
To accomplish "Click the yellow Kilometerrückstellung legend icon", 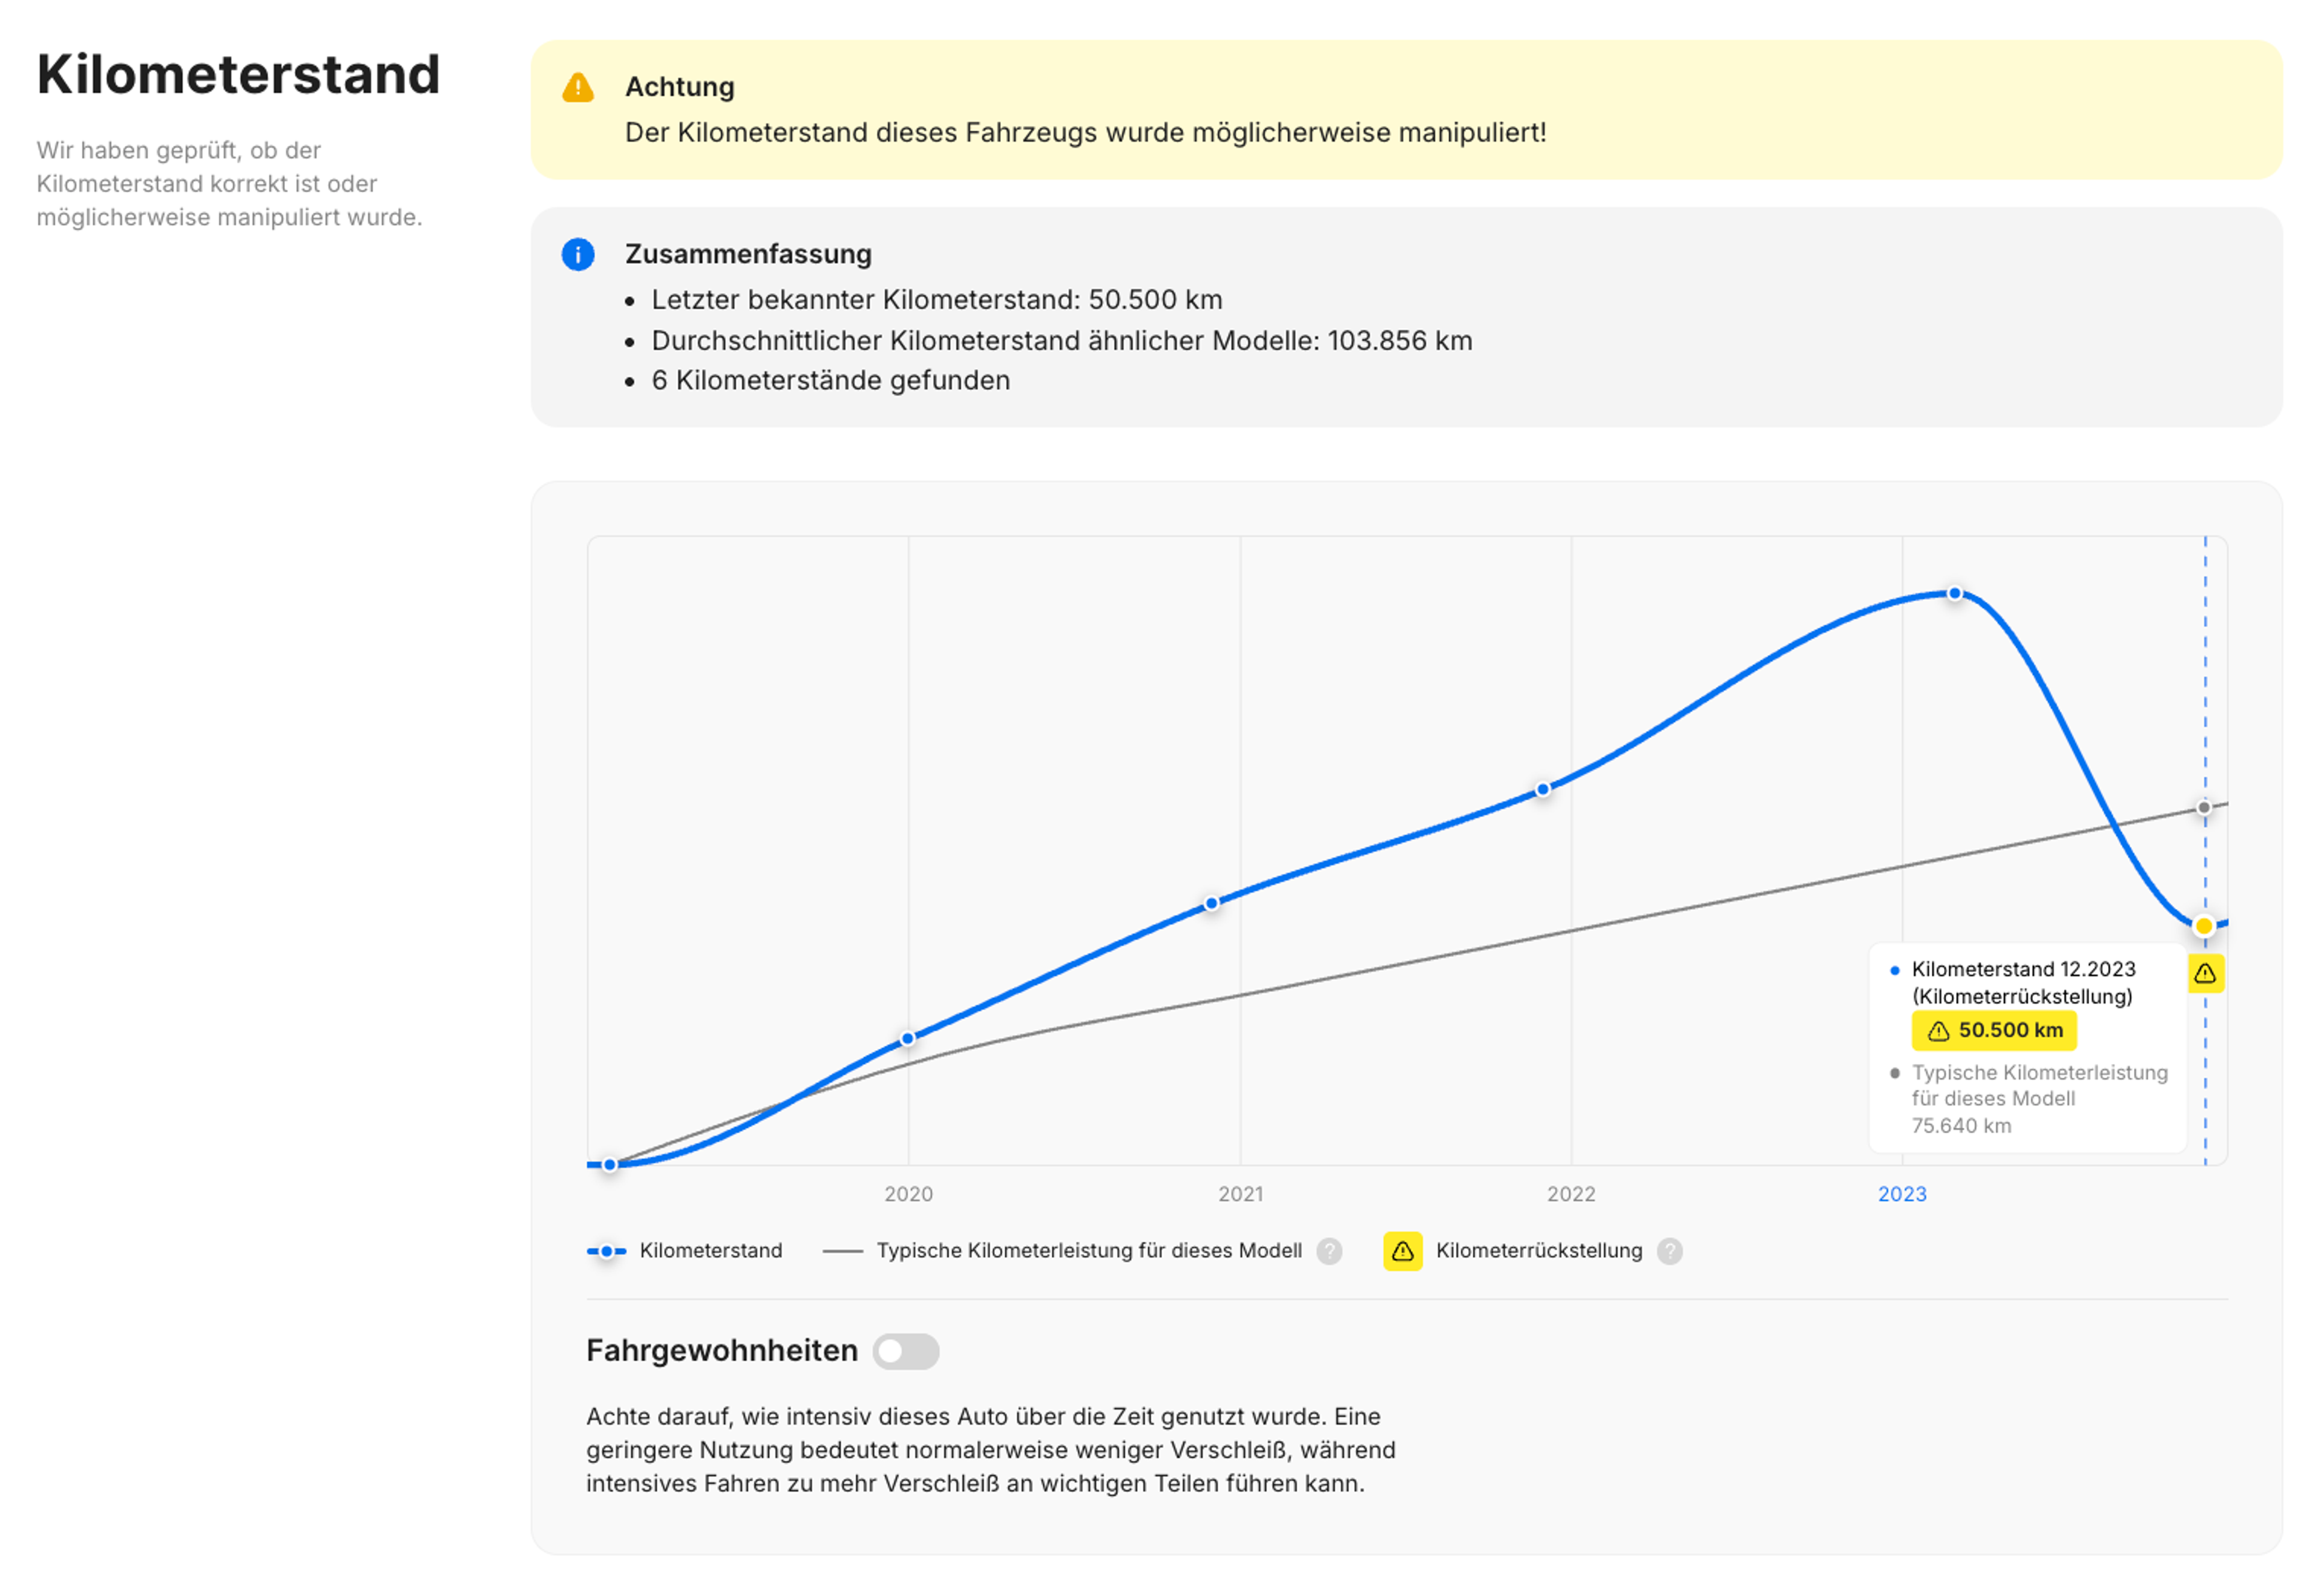I will [x=1402, y=1251].
